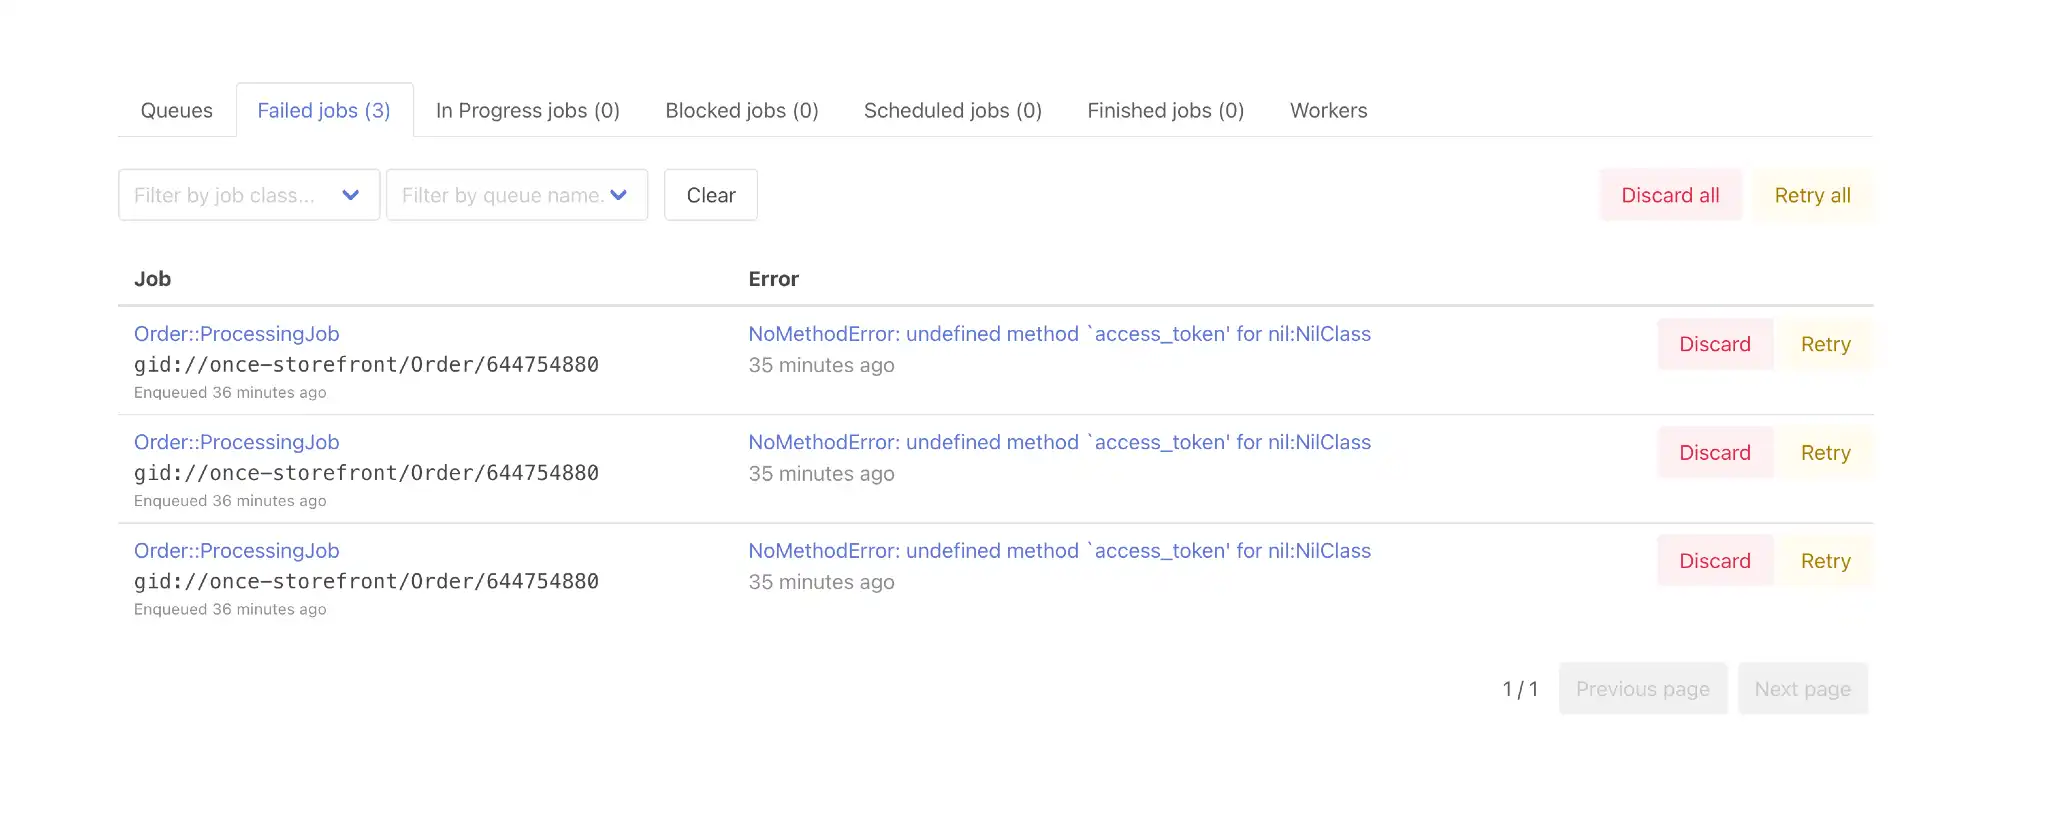
Task: View the first row's NoMethodError details
Action: tap(1060, 334)
